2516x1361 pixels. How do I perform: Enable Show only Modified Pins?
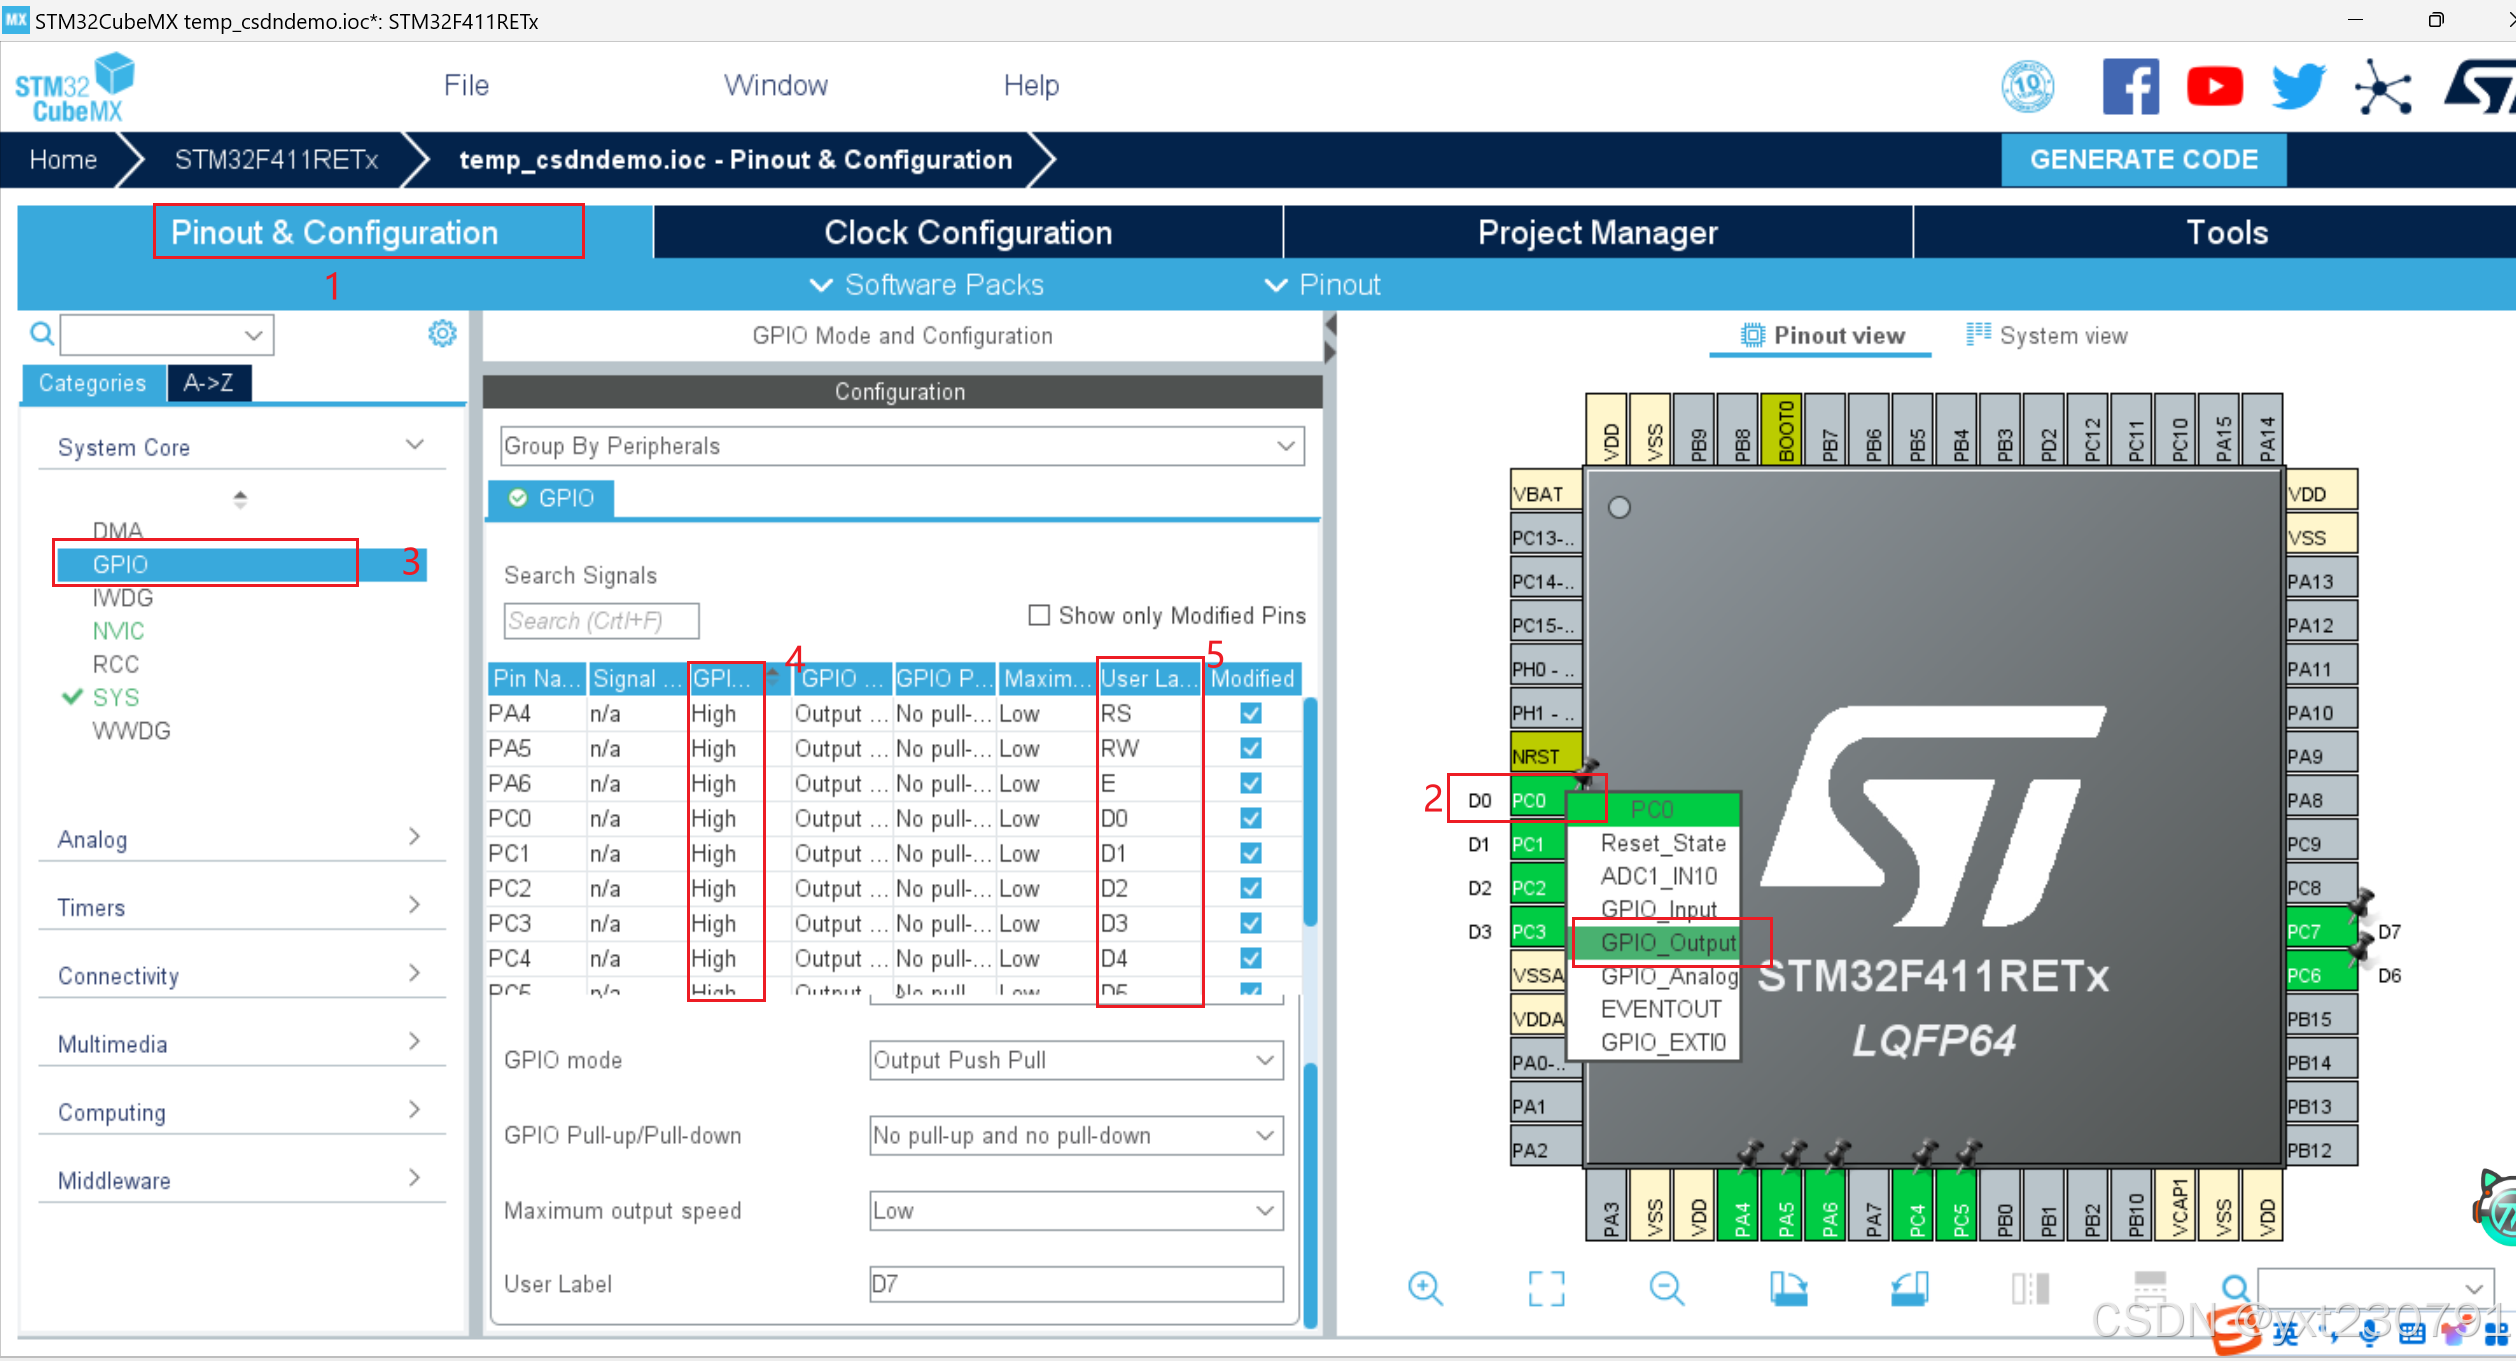[x=1039, y=615]
